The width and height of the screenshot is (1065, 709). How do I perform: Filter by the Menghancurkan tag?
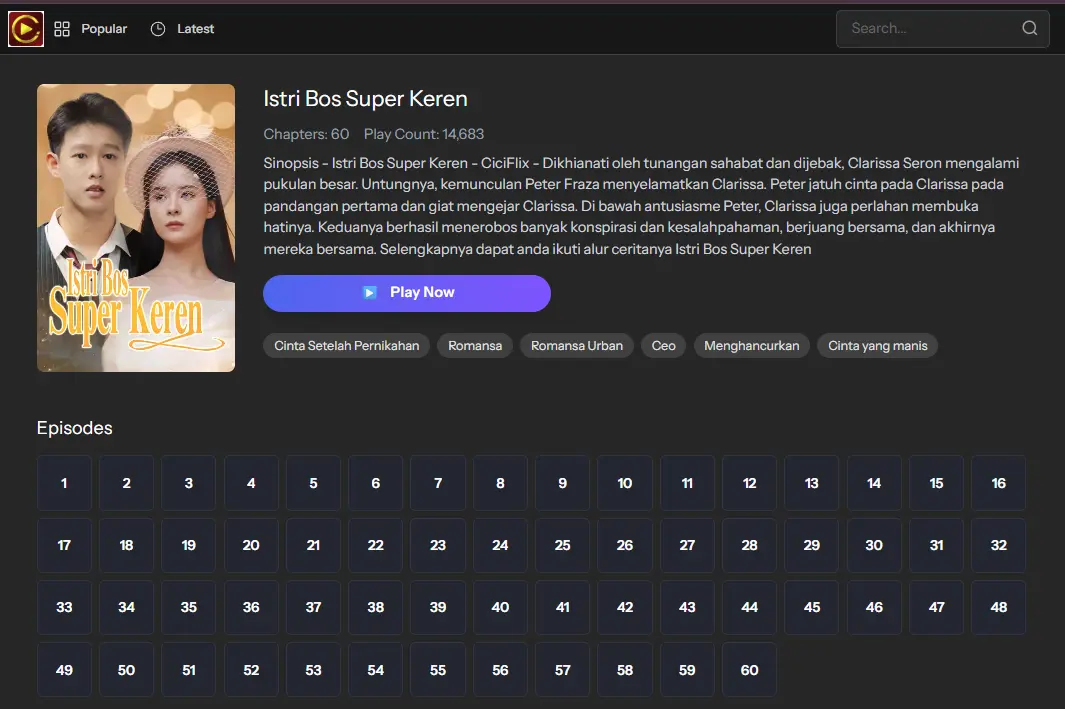tap(751, 346)
